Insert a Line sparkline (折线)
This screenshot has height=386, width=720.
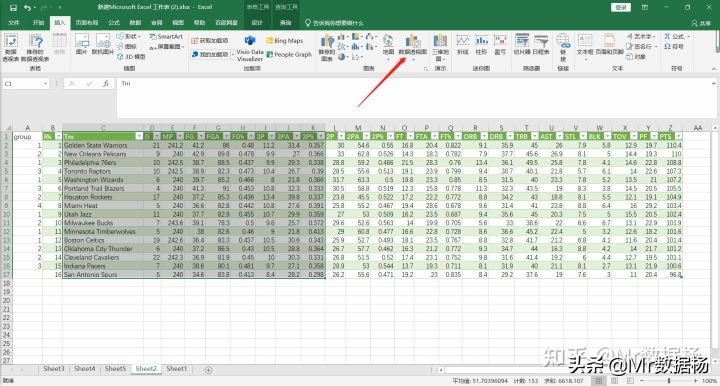(462, 45)
